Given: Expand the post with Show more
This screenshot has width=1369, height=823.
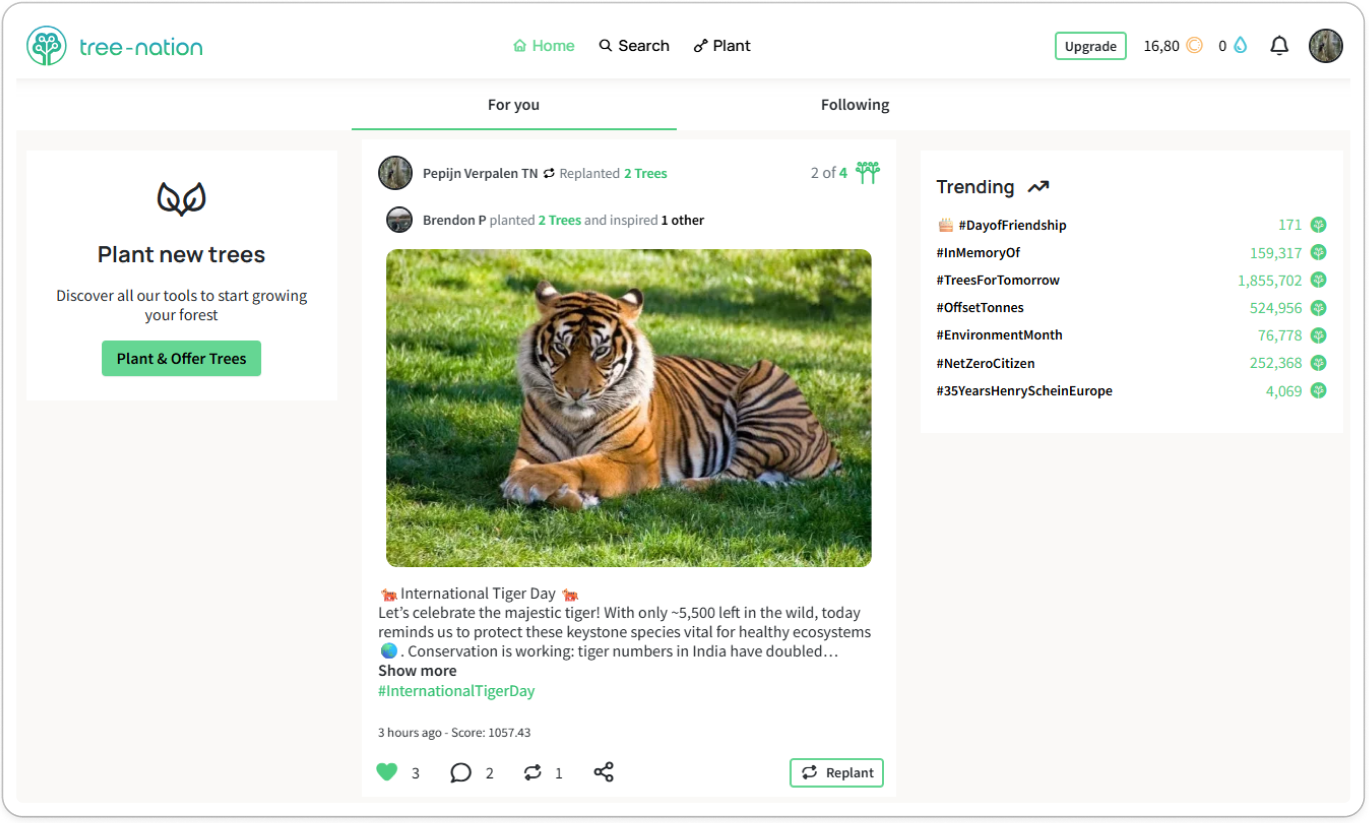Looking at the screenshot, I should click(417, 671).
